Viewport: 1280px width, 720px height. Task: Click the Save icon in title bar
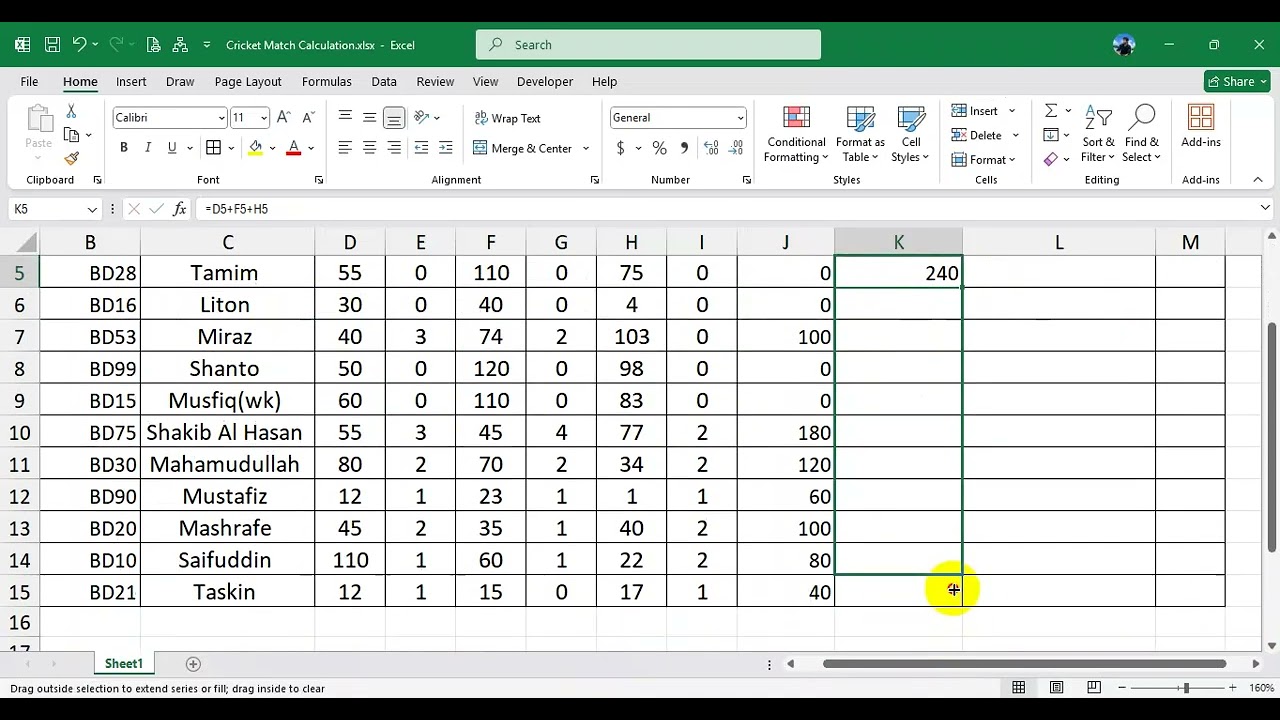coord(52,45)
